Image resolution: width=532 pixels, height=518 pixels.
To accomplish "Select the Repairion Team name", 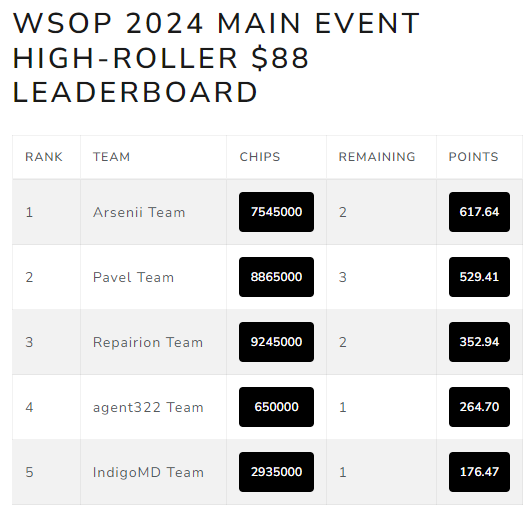I will coord(148,342).
